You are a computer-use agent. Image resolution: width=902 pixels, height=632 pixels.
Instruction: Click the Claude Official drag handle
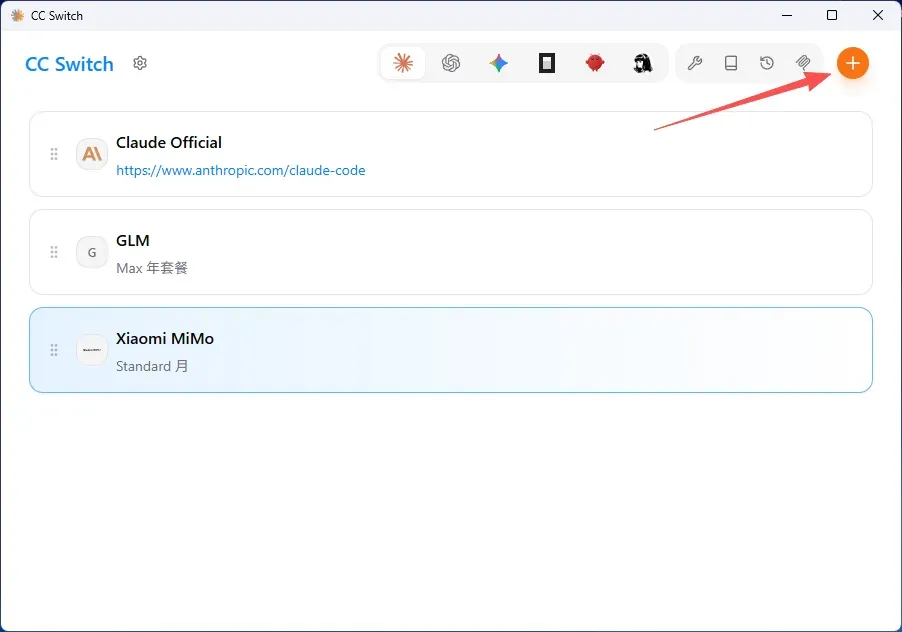[x=54, y=154]
